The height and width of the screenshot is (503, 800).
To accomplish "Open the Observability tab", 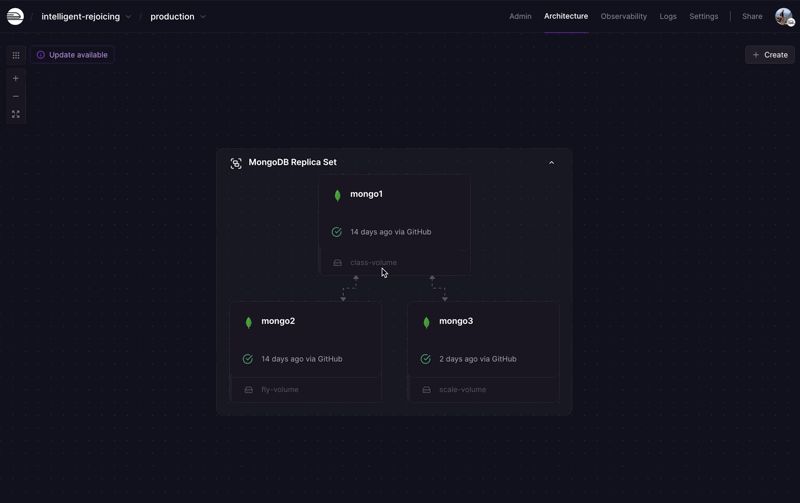I will click(623, 16).
